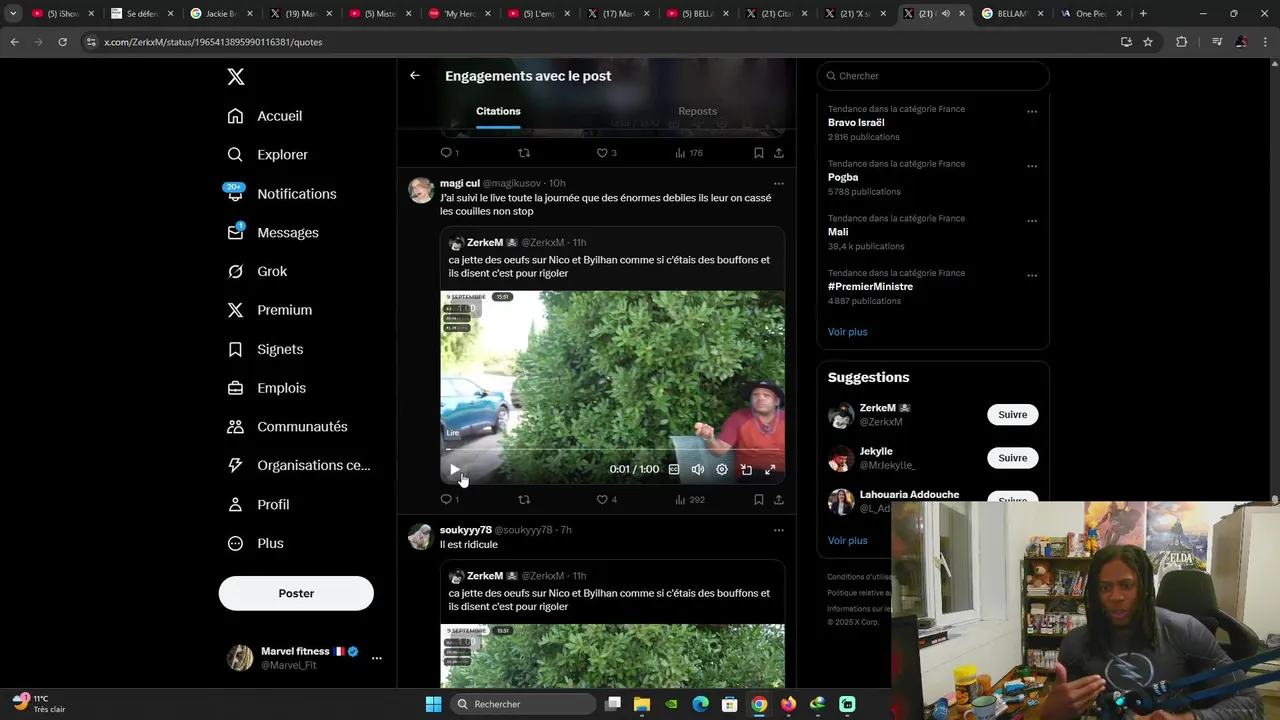Open soukyyy78's profile avatar
This screenshot has height=720, width=1280.
point(421,536)
